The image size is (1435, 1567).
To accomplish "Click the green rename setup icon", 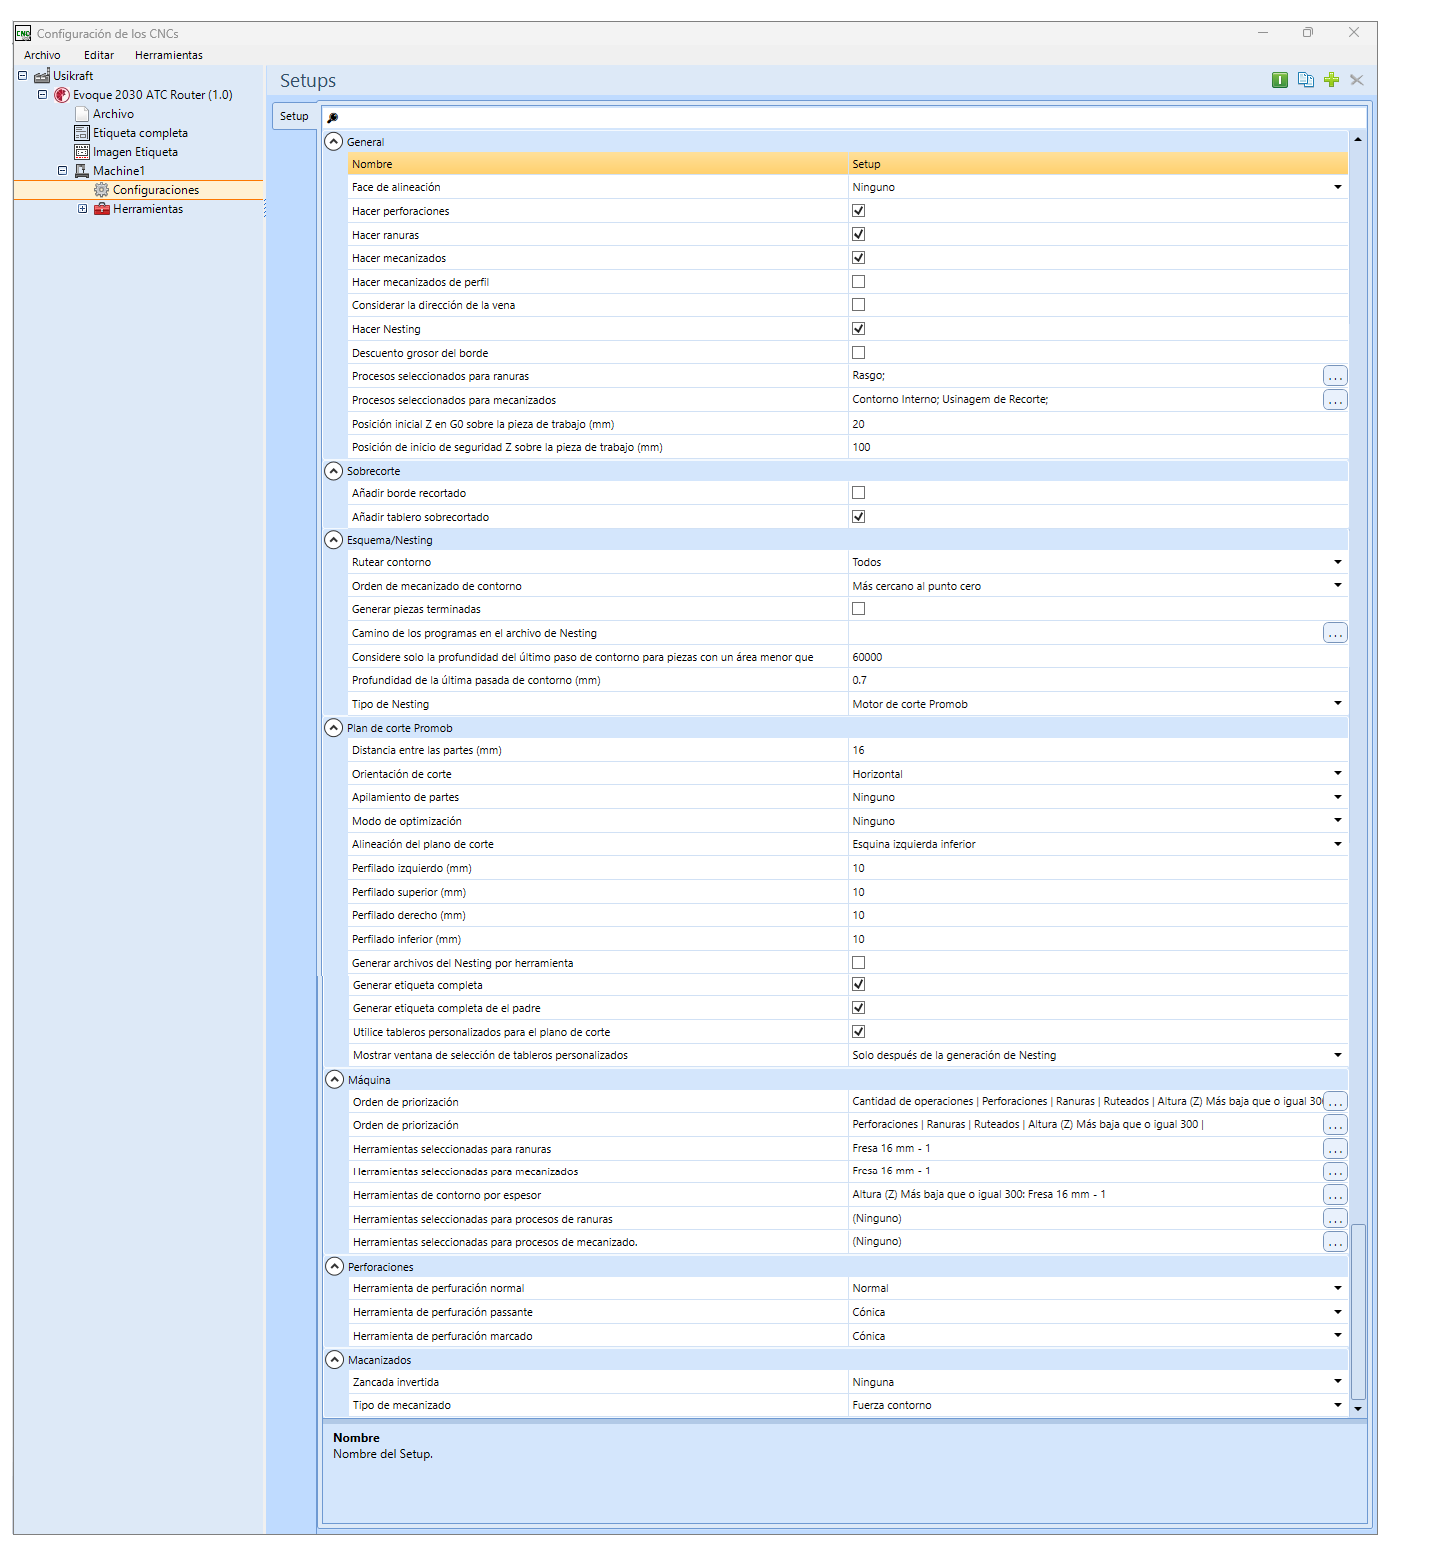I will click(1279, 80).
